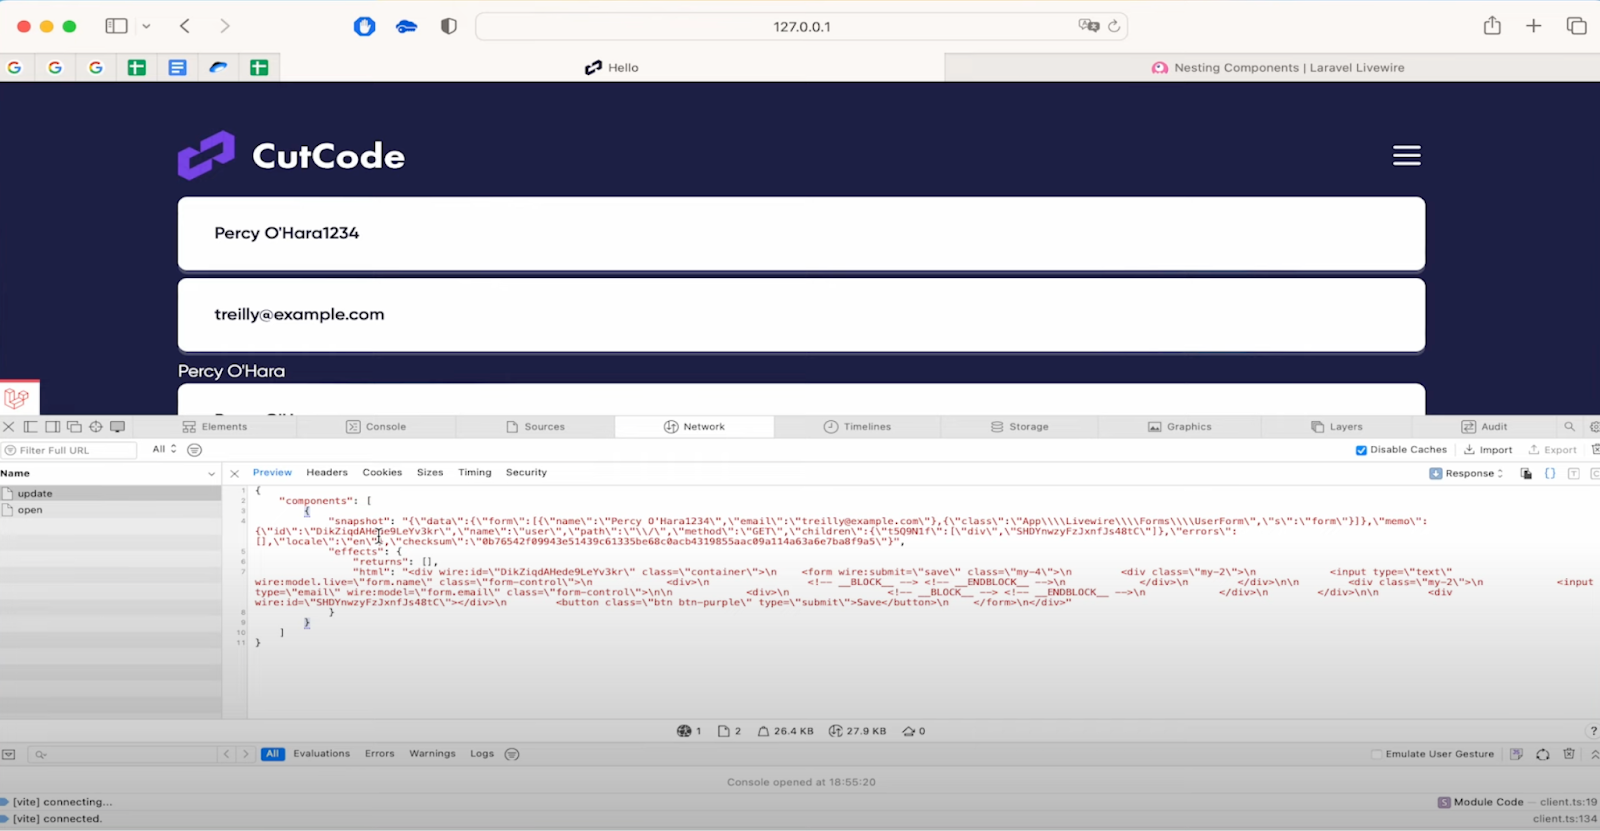Image resolution: width=1600 pixels, height=831 pixels.
Task: Switch to Nesting Components Laravel Livewire tab
Action: click(1277, 67)
